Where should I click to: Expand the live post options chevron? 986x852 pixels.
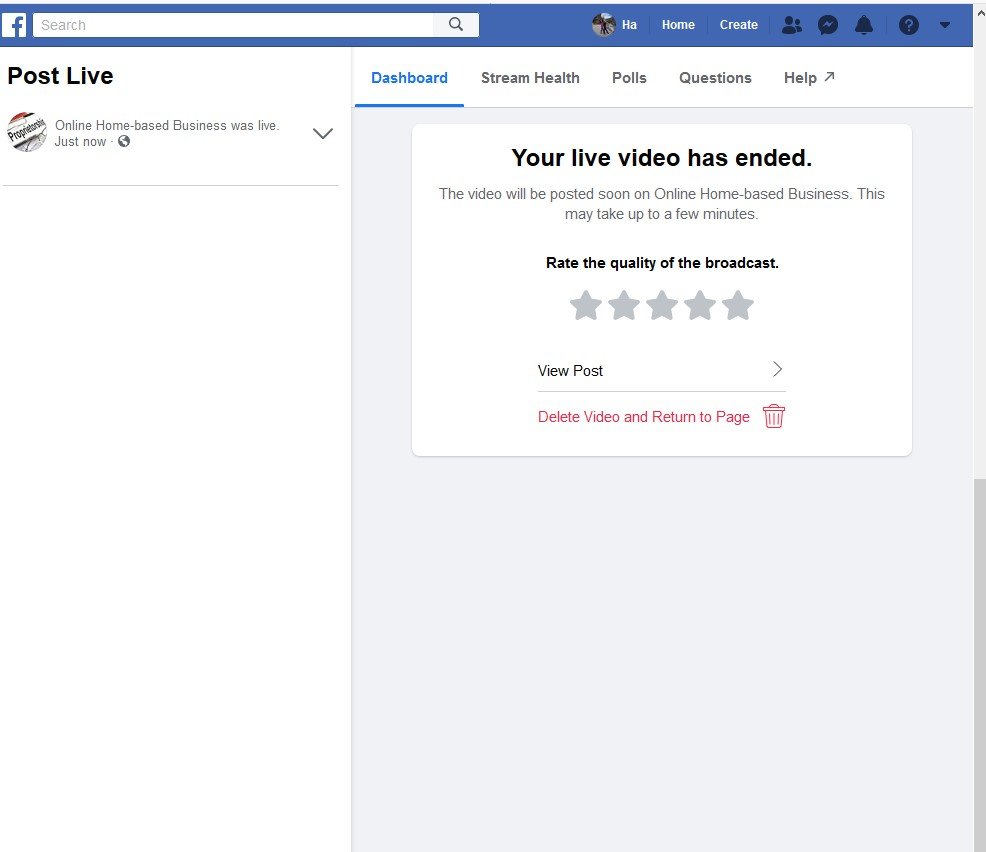pyautogui.click(x=322, y=133)
